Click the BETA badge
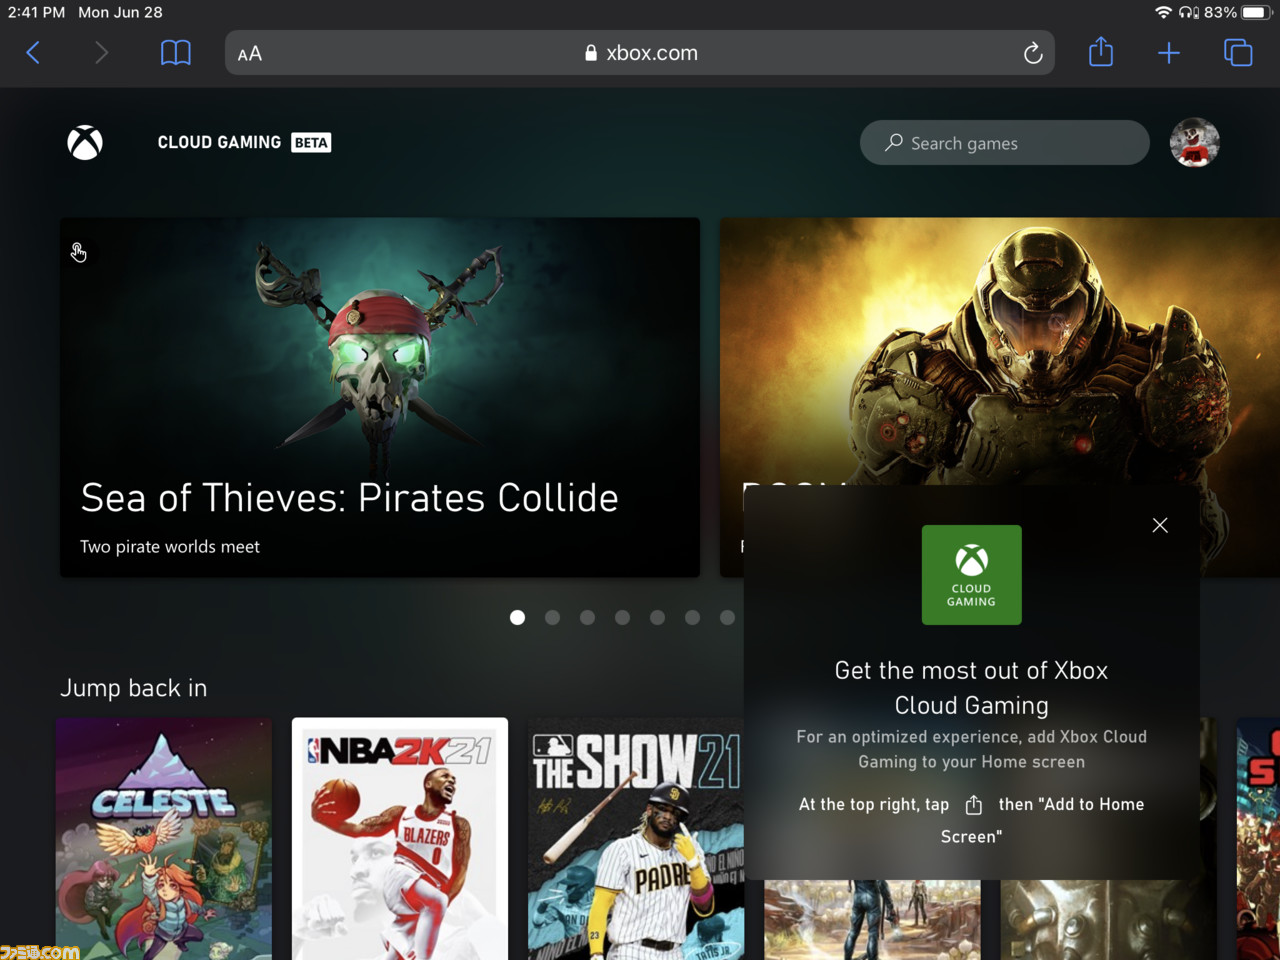This screenshot has width=1280, height=960. pyautogui.click(x=311, y=143)
